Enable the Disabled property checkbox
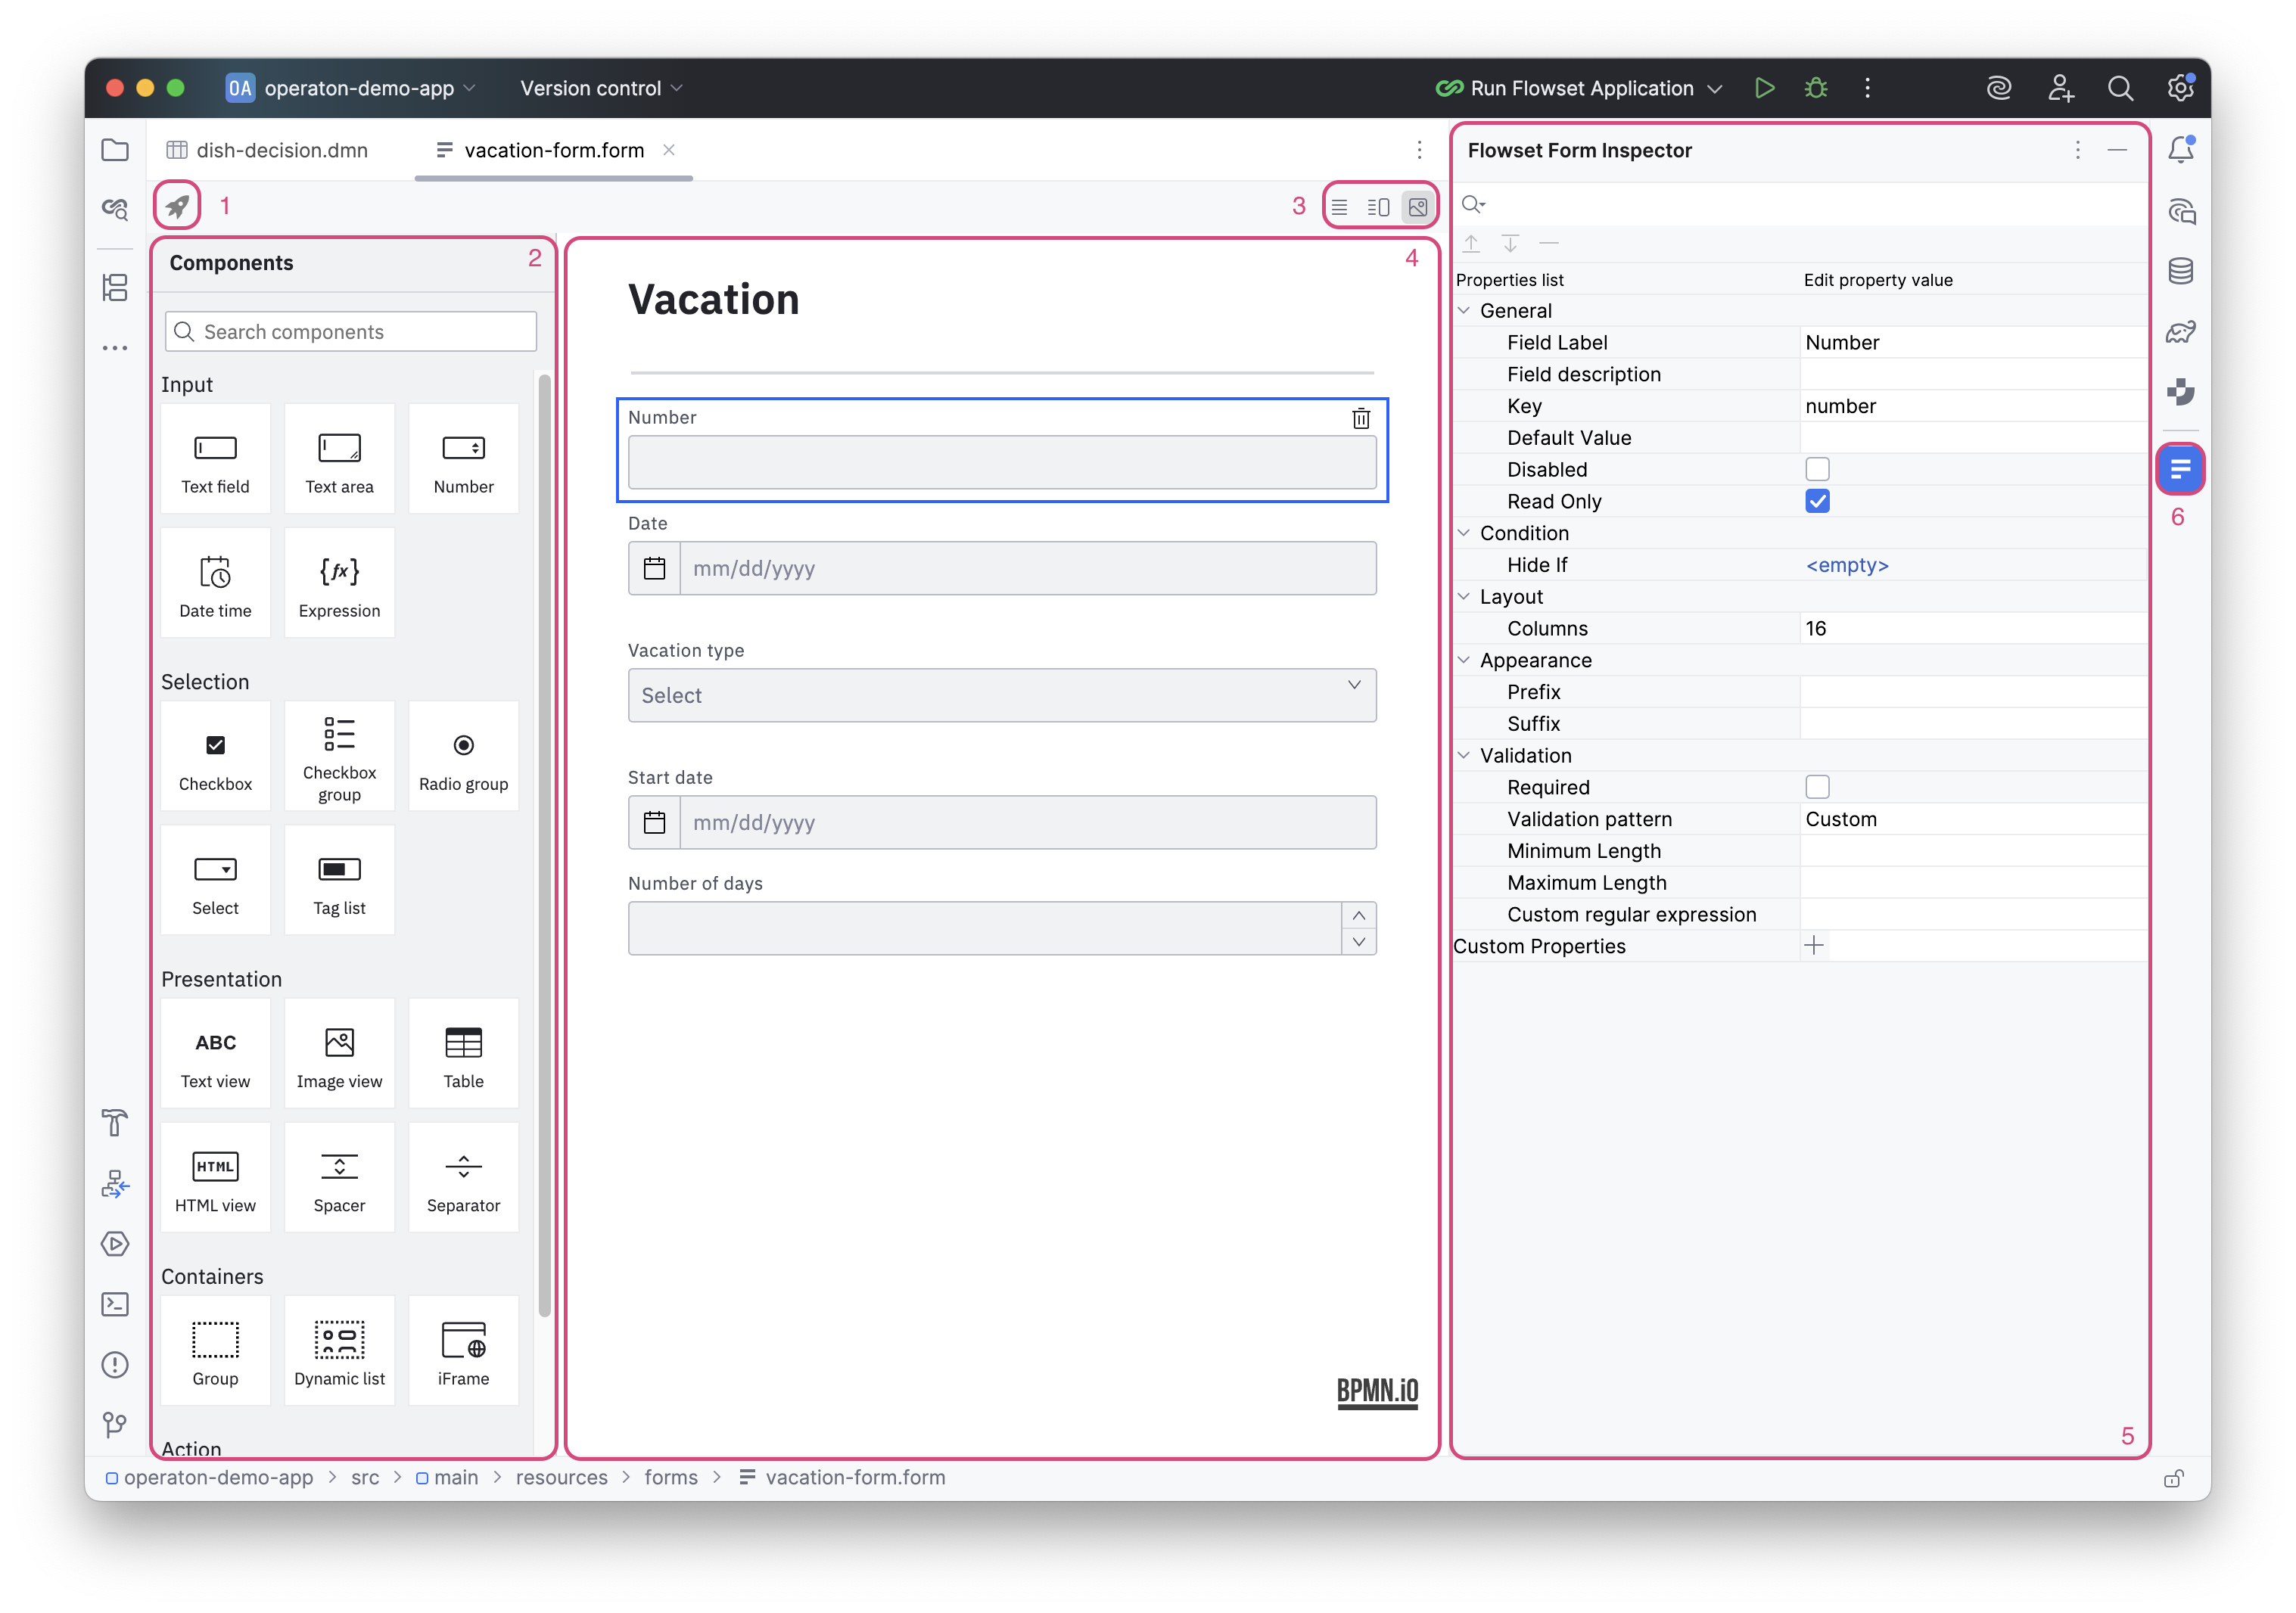Viewport: 2296px width, 1613px height. [1817, 469]
